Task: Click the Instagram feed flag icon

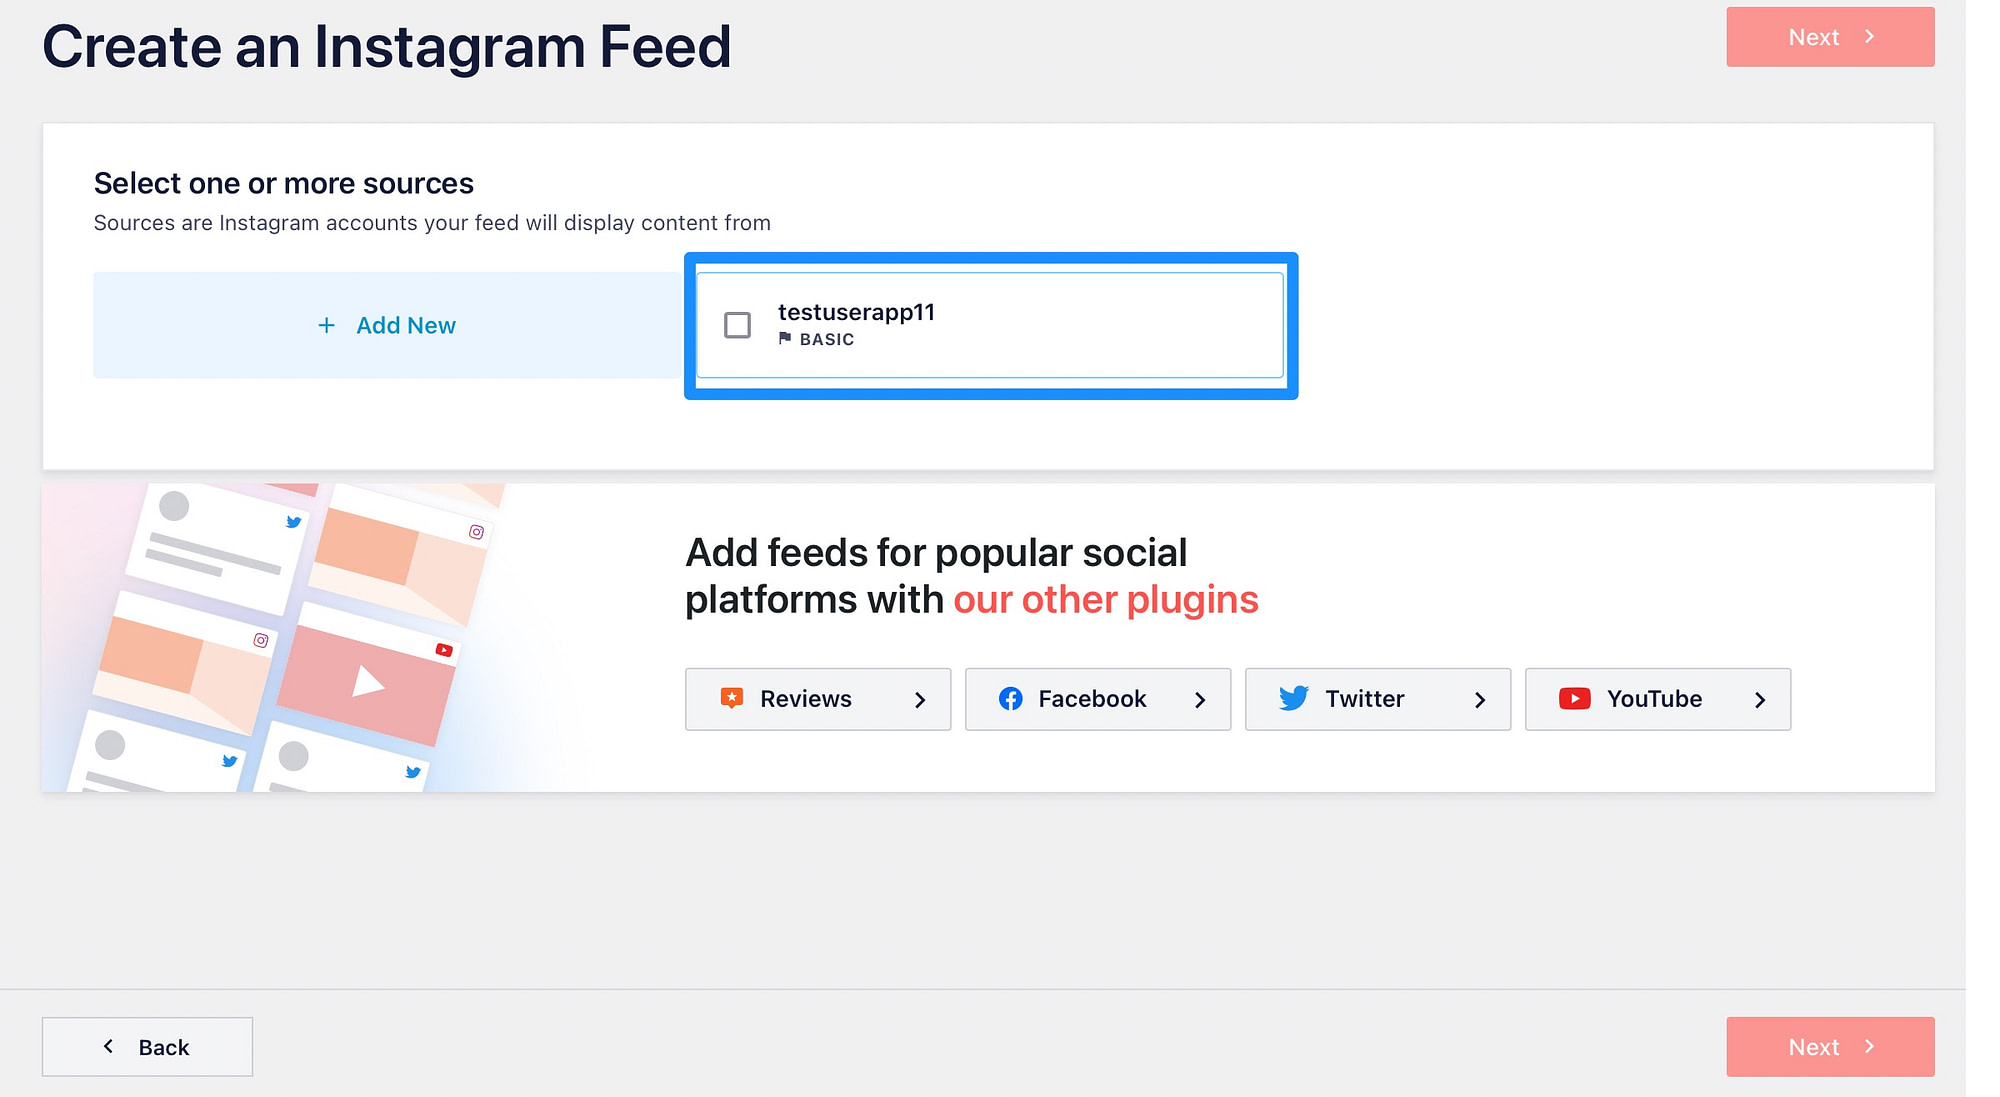Action: point(785,338)
